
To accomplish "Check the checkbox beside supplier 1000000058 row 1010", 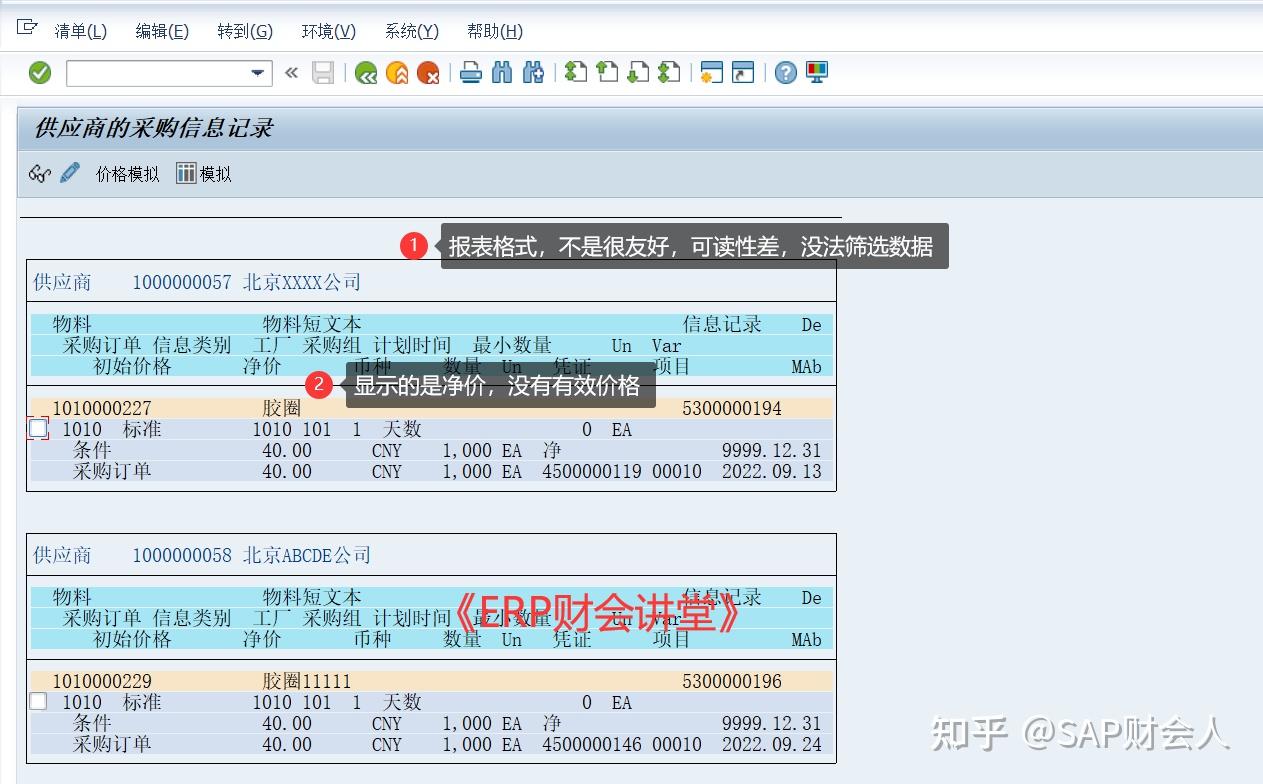I will click(x=37, y=701).
